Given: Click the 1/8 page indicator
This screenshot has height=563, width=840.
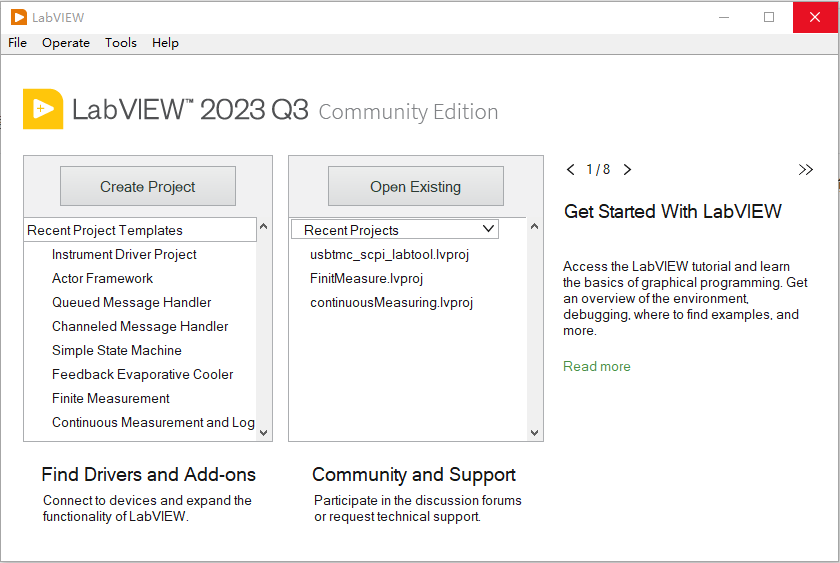Looking at the screenshot, I should coord(598,170).
